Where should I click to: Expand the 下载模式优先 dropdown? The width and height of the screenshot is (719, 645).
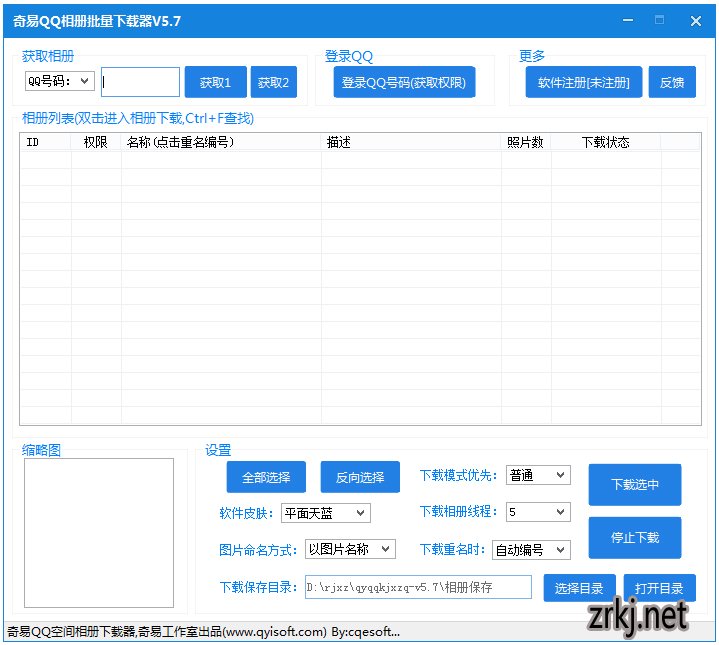coord(538,475)
